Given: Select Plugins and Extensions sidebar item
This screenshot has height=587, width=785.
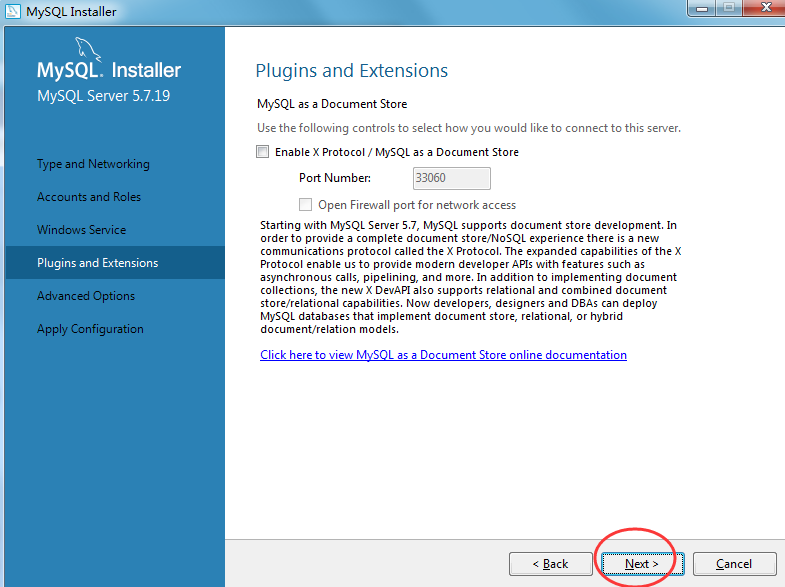Looking at the screenshot, I should pyautogui.click(x=115, y=263).
